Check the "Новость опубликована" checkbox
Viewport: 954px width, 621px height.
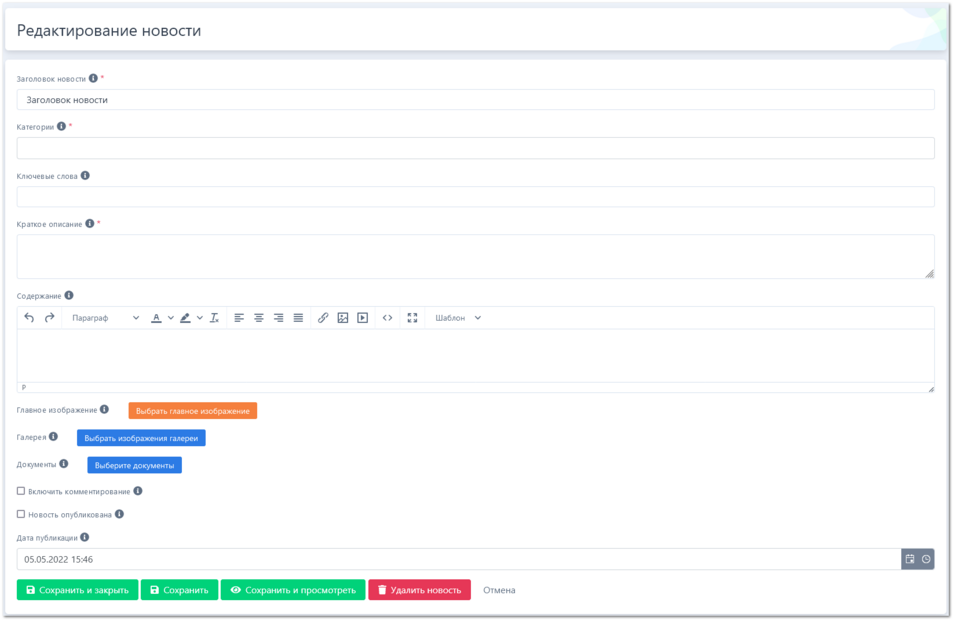[x=21, y=514]
